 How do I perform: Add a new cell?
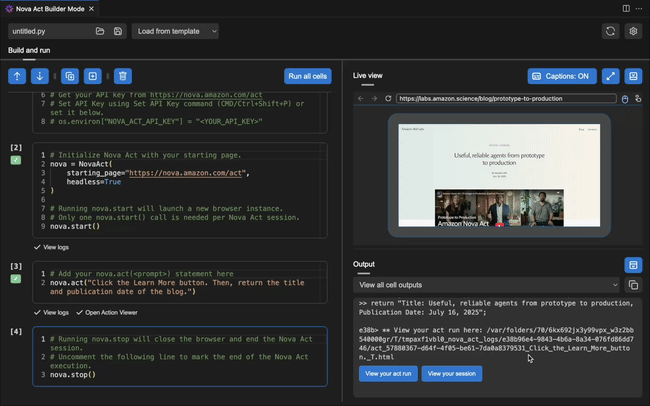click(x=93, y=76)
